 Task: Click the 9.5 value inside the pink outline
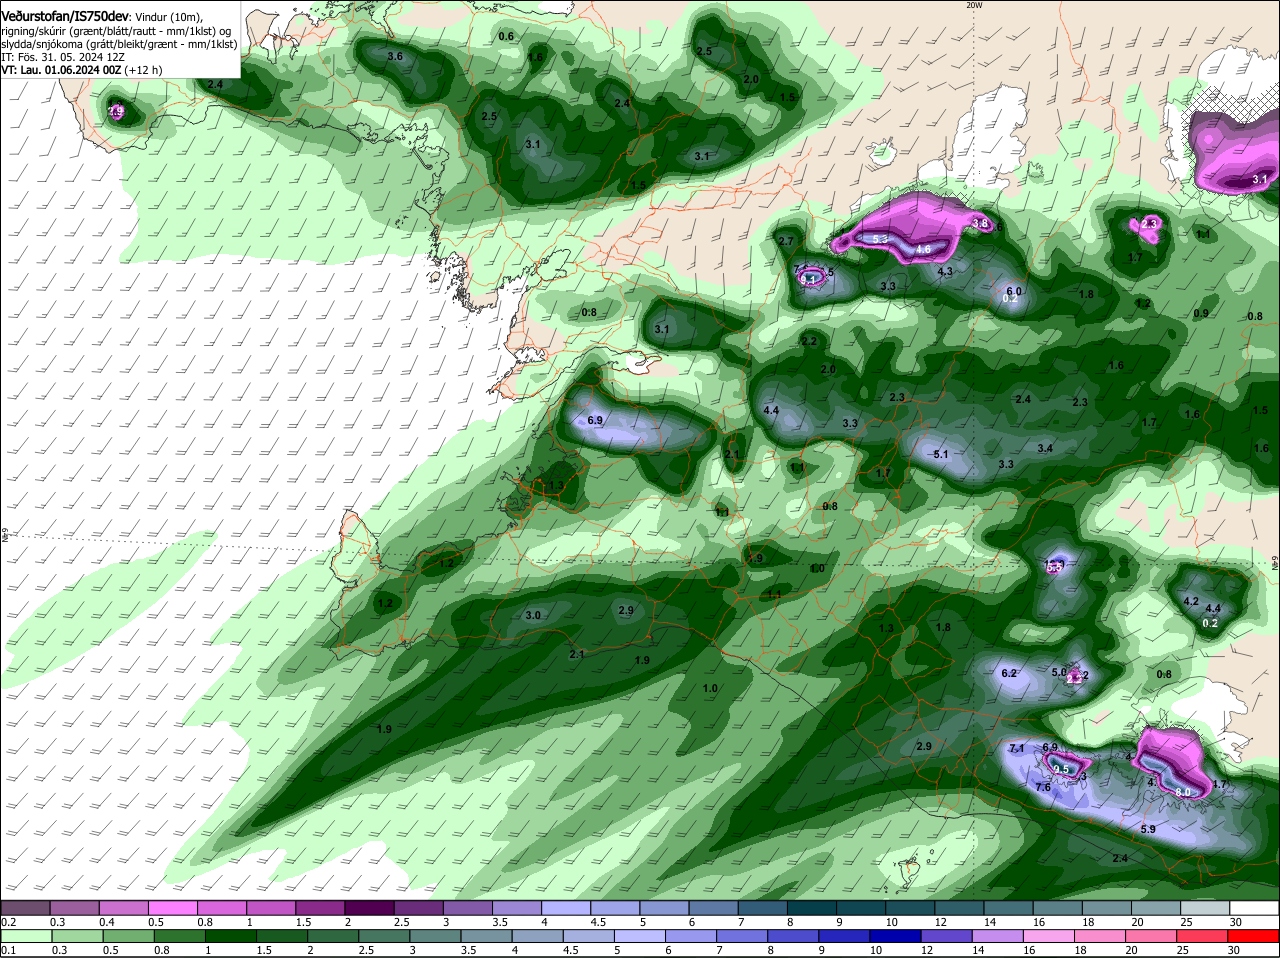click(x=1062, y=769)
